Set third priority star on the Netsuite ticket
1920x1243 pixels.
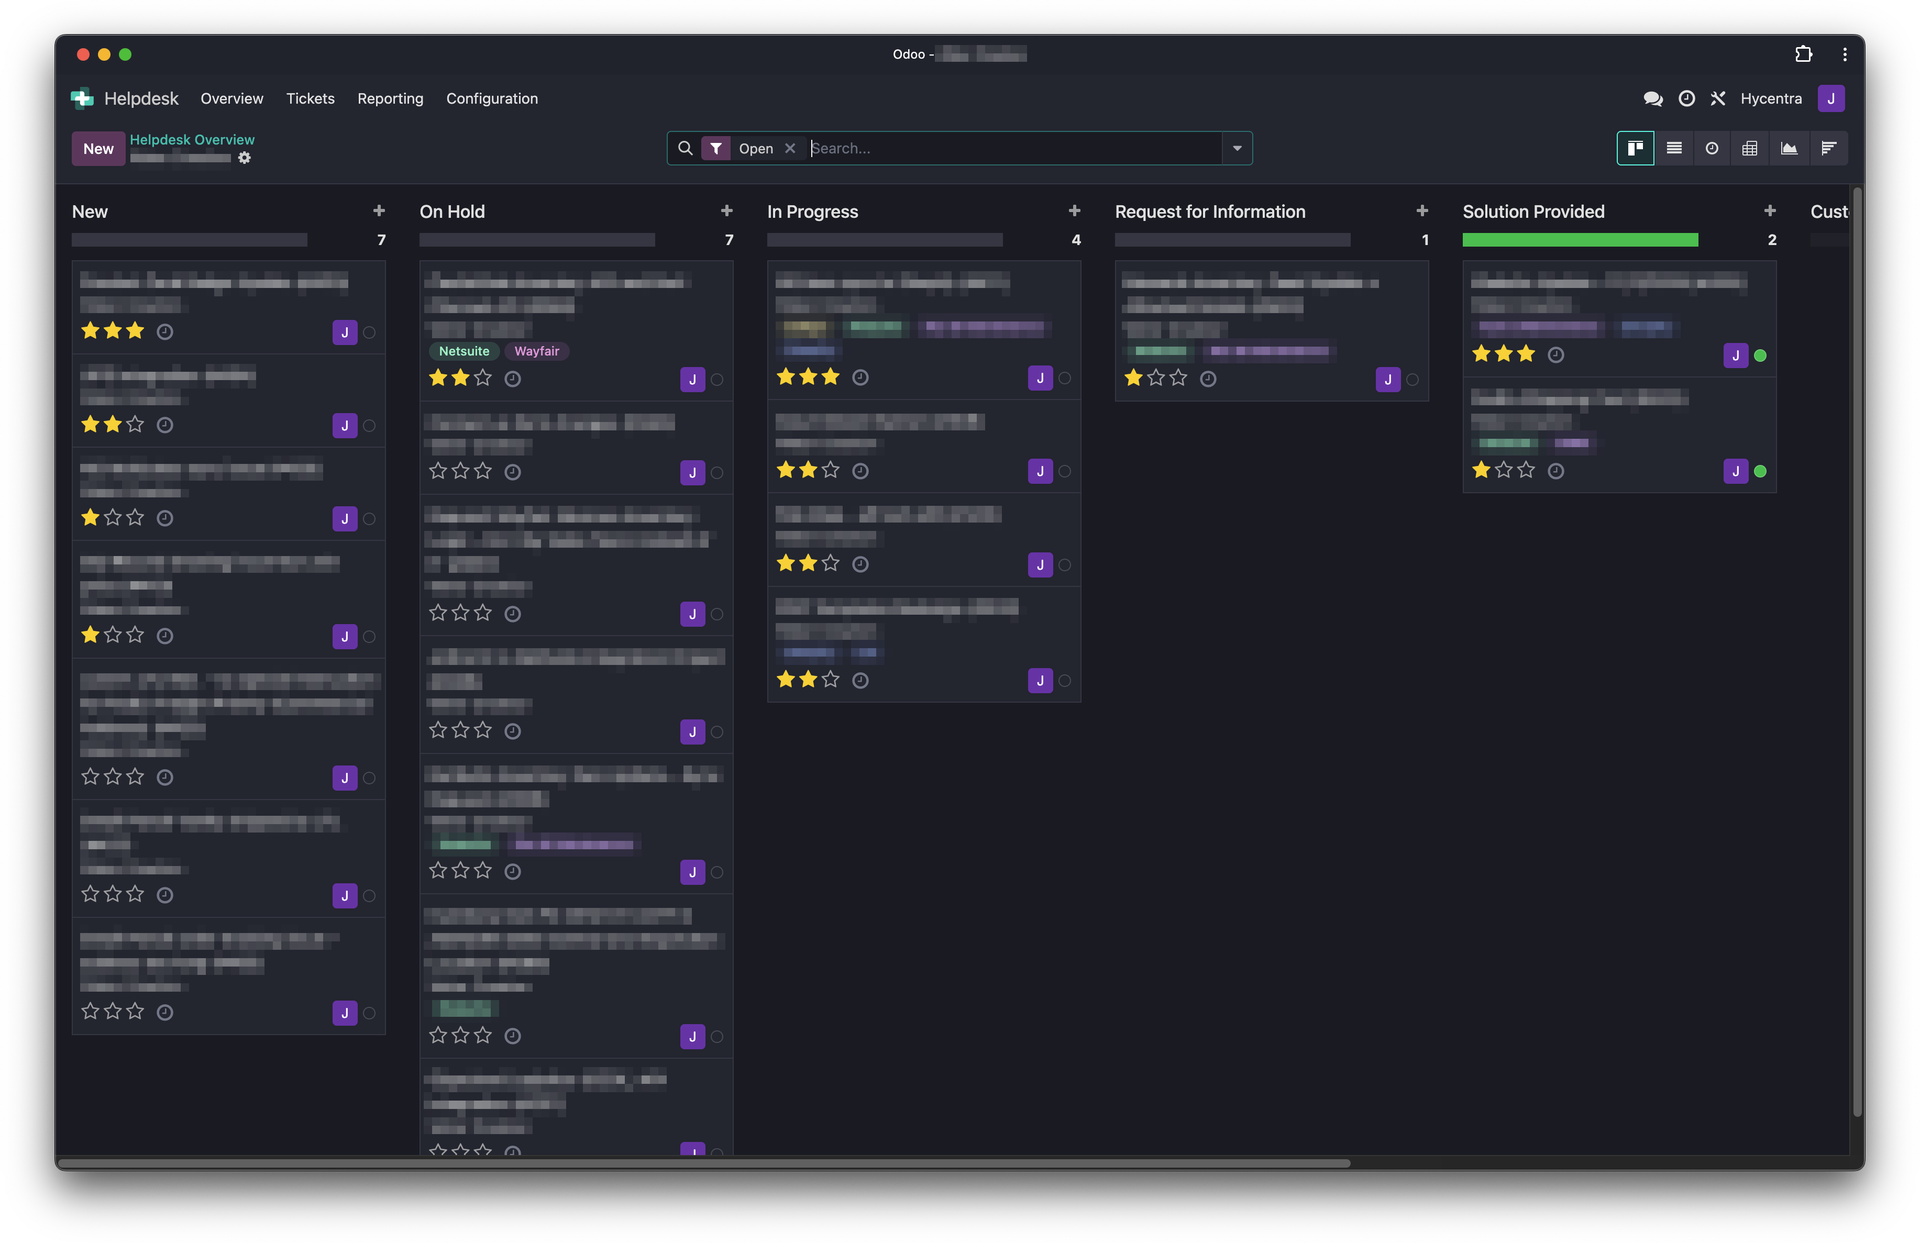(x=483, y=378)
